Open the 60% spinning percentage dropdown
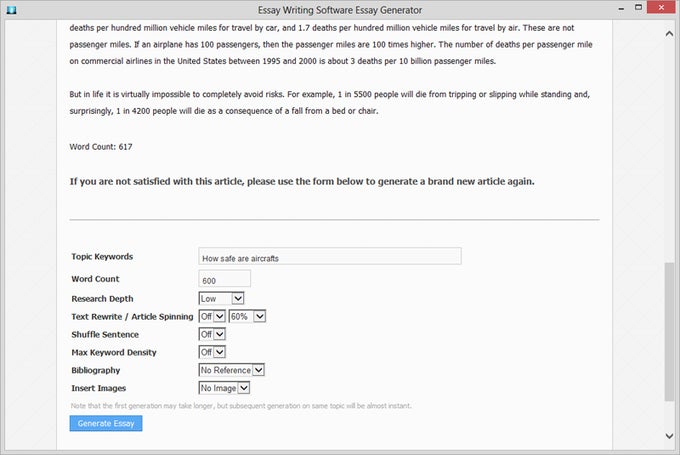Image resolution: width=680 pixels, height=455 pixels. pos(247,316)
